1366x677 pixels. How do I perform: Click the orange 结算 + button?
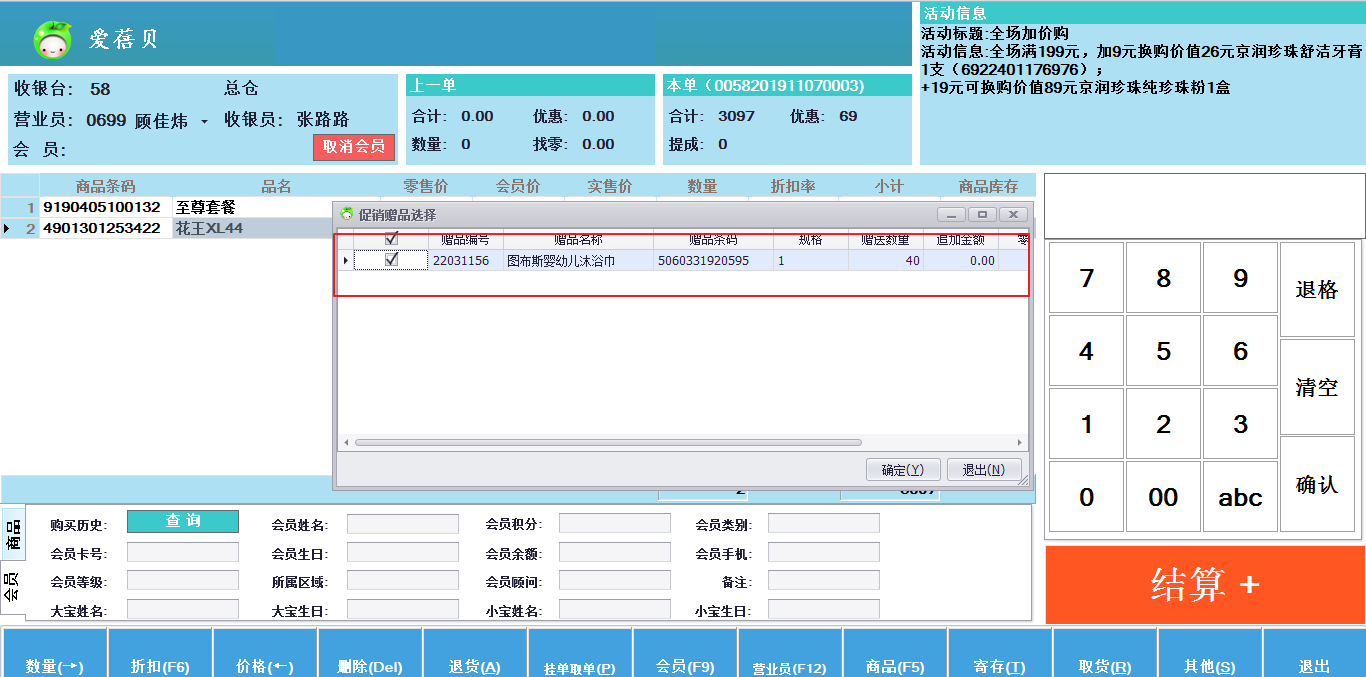[x=1205, y=585]
